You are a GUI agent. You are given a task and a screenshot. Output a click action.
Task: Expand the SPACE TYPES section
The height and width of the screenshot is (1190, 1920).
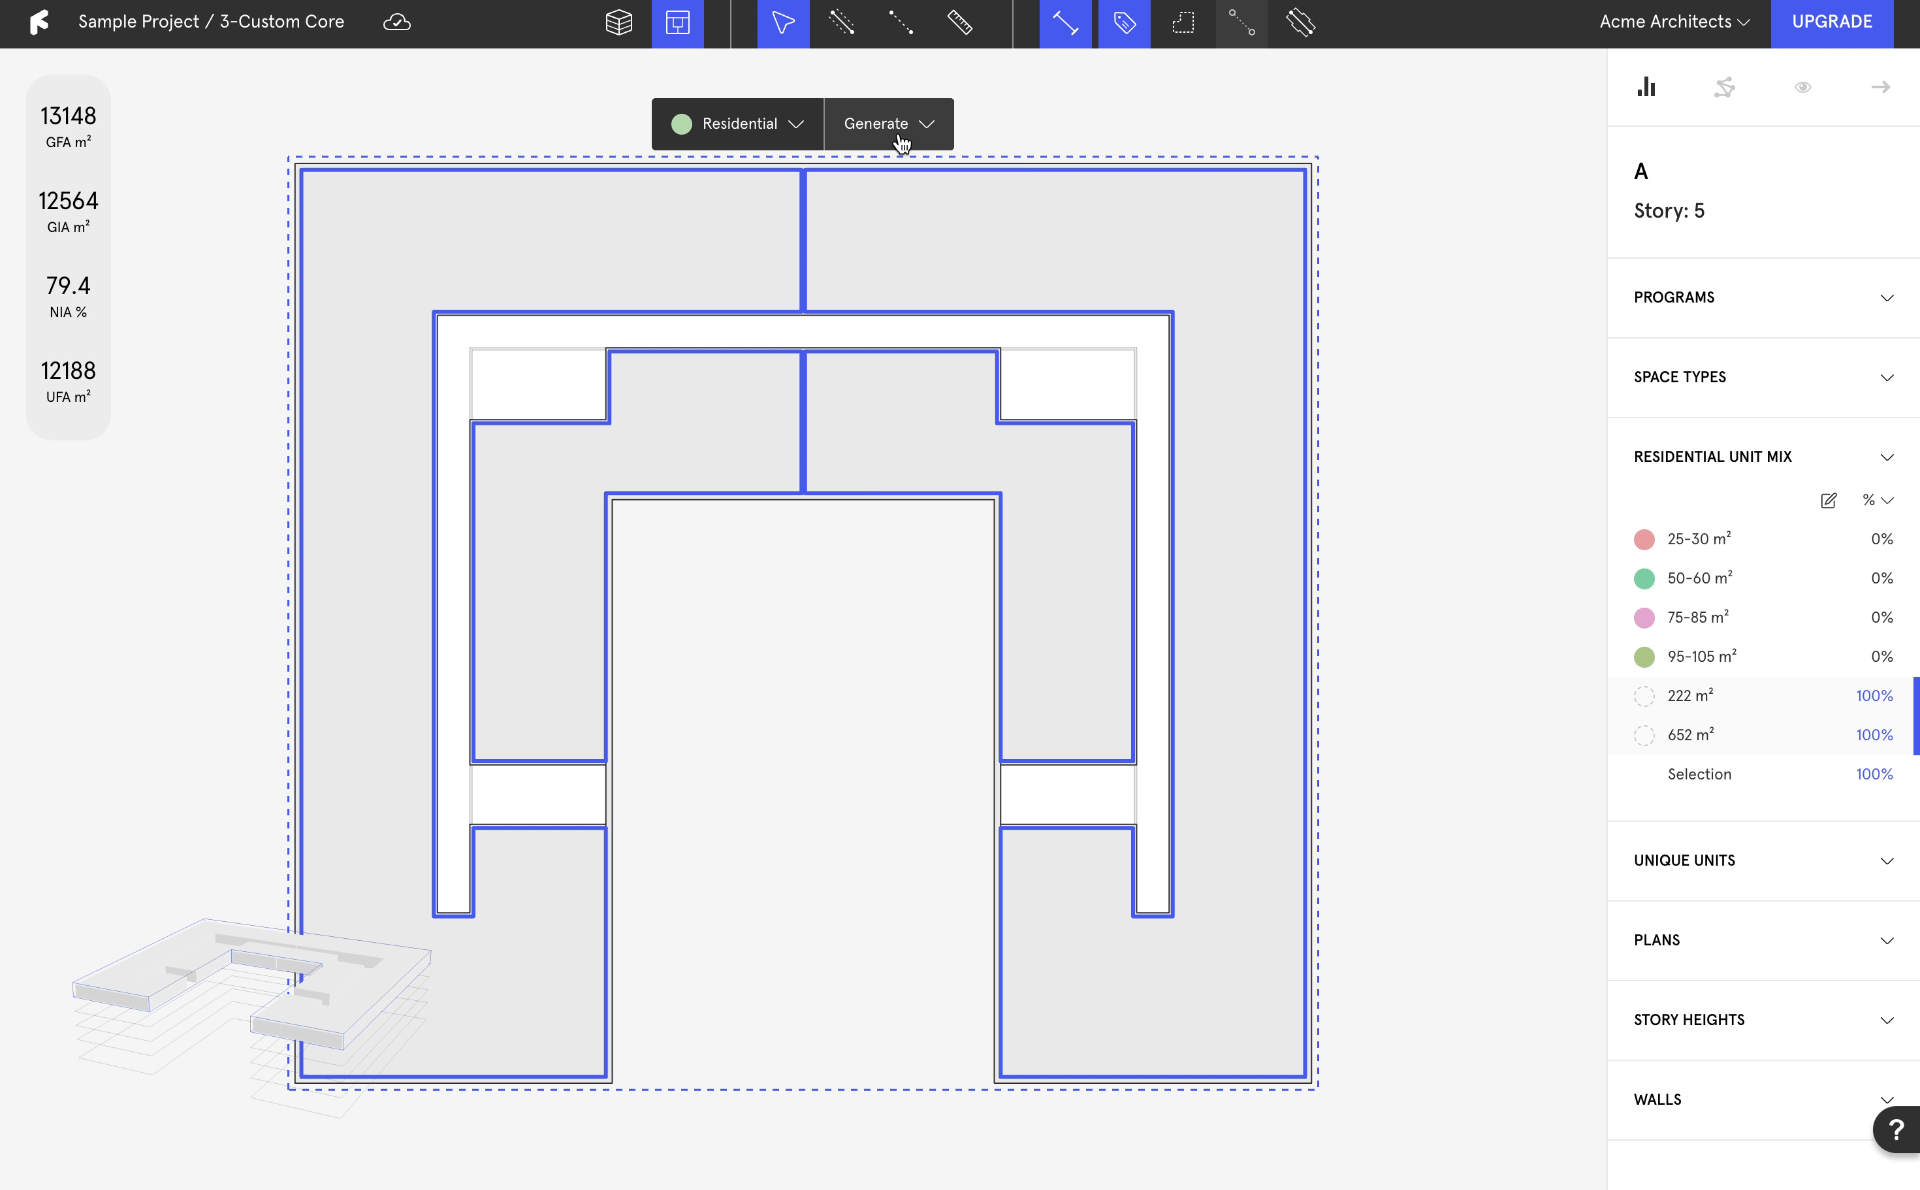tap(1763, 377)
